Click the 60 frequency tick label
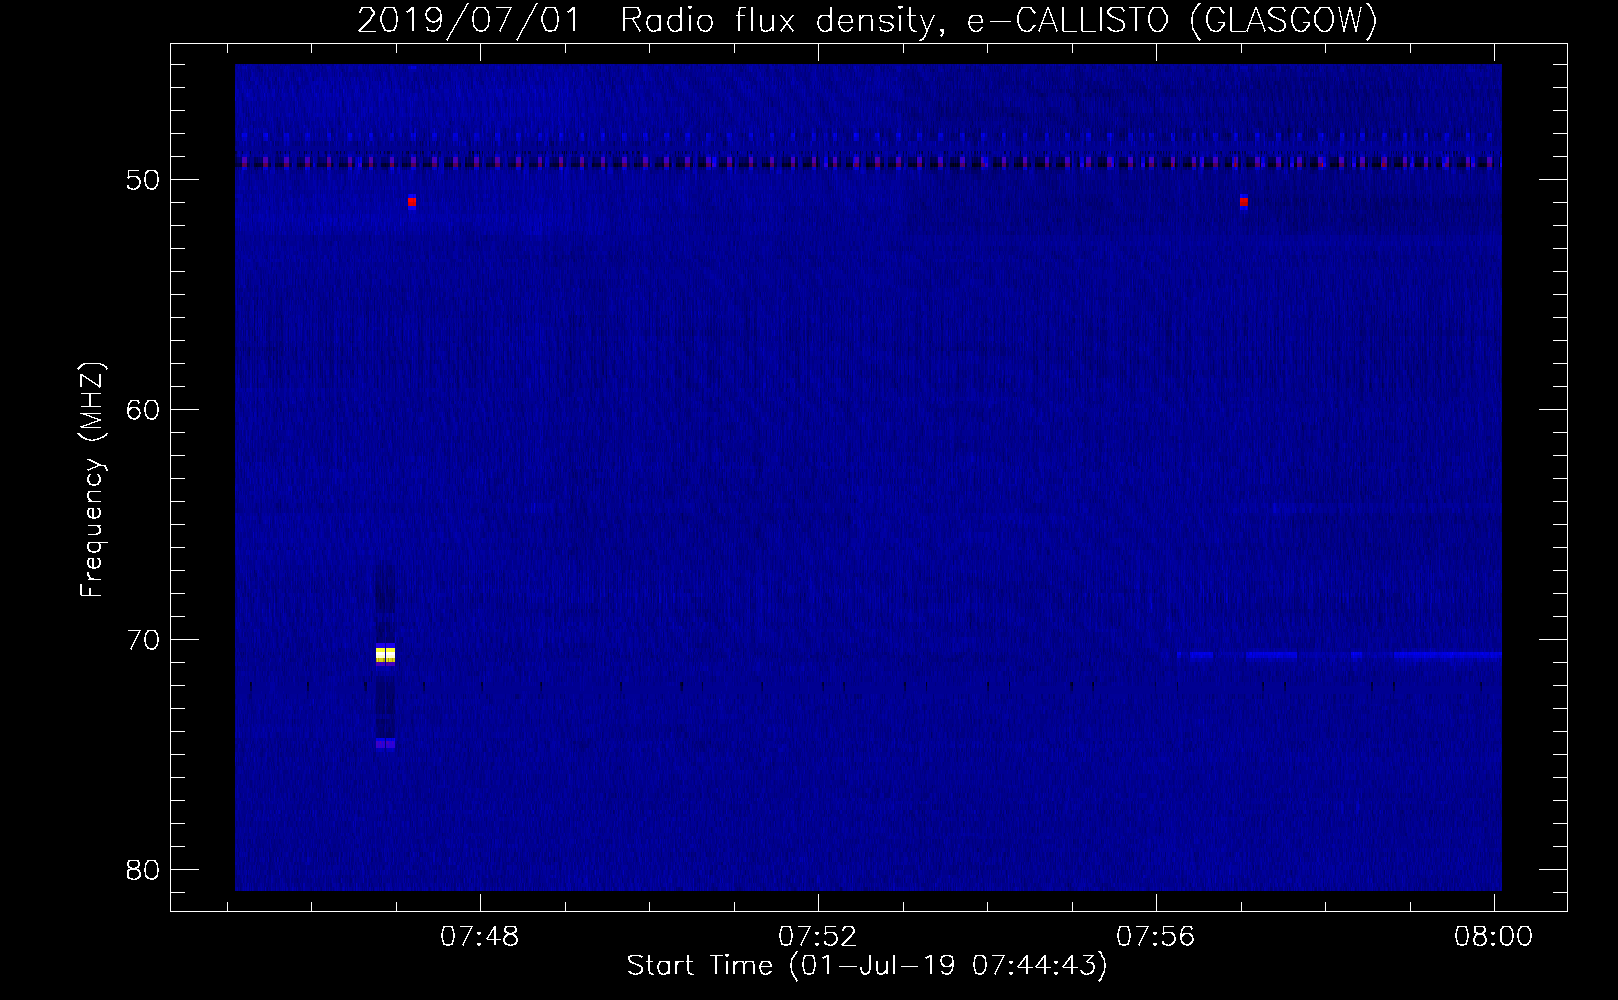 143,409
